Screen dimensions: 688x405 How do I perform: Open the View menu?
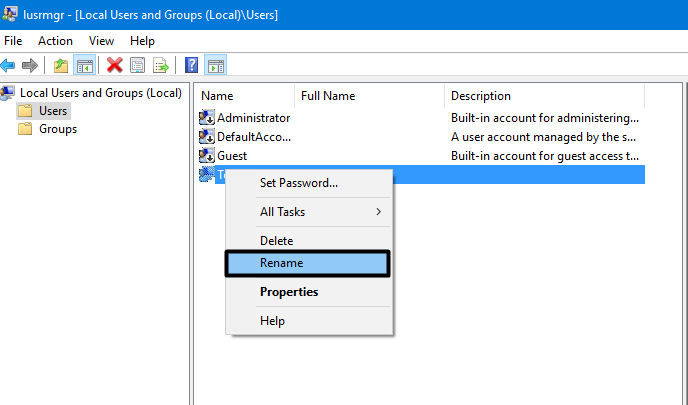101,41
